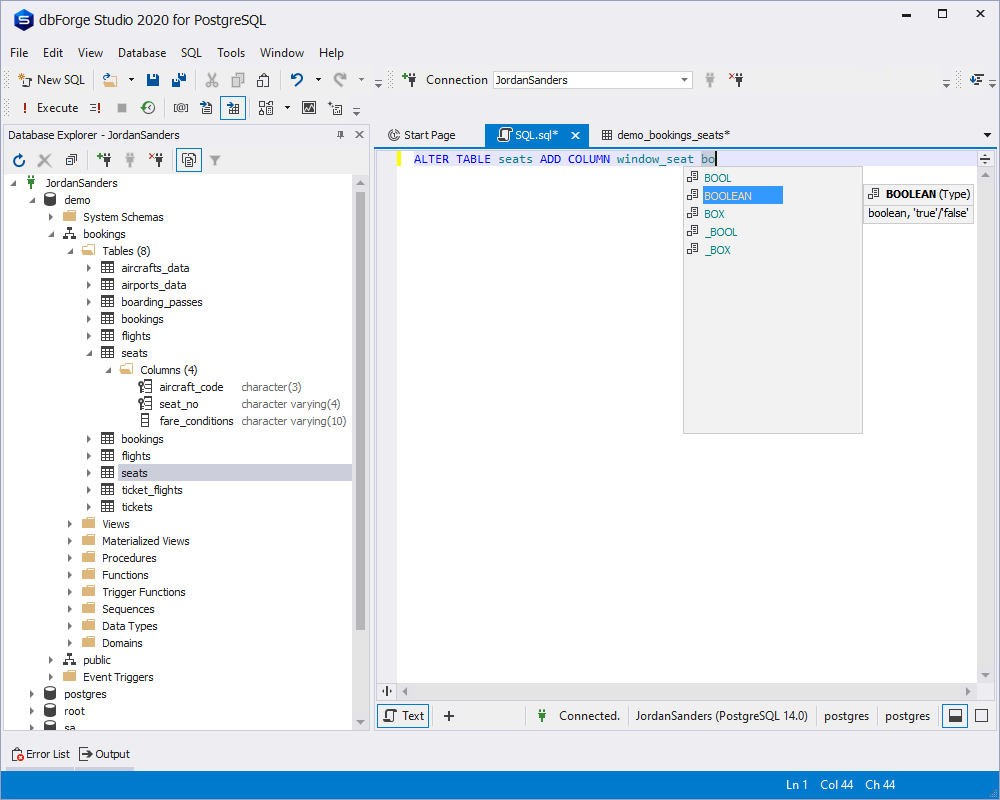Pin the Database Explorer panel
This screenshot has height=800, width=1000.
340,135
